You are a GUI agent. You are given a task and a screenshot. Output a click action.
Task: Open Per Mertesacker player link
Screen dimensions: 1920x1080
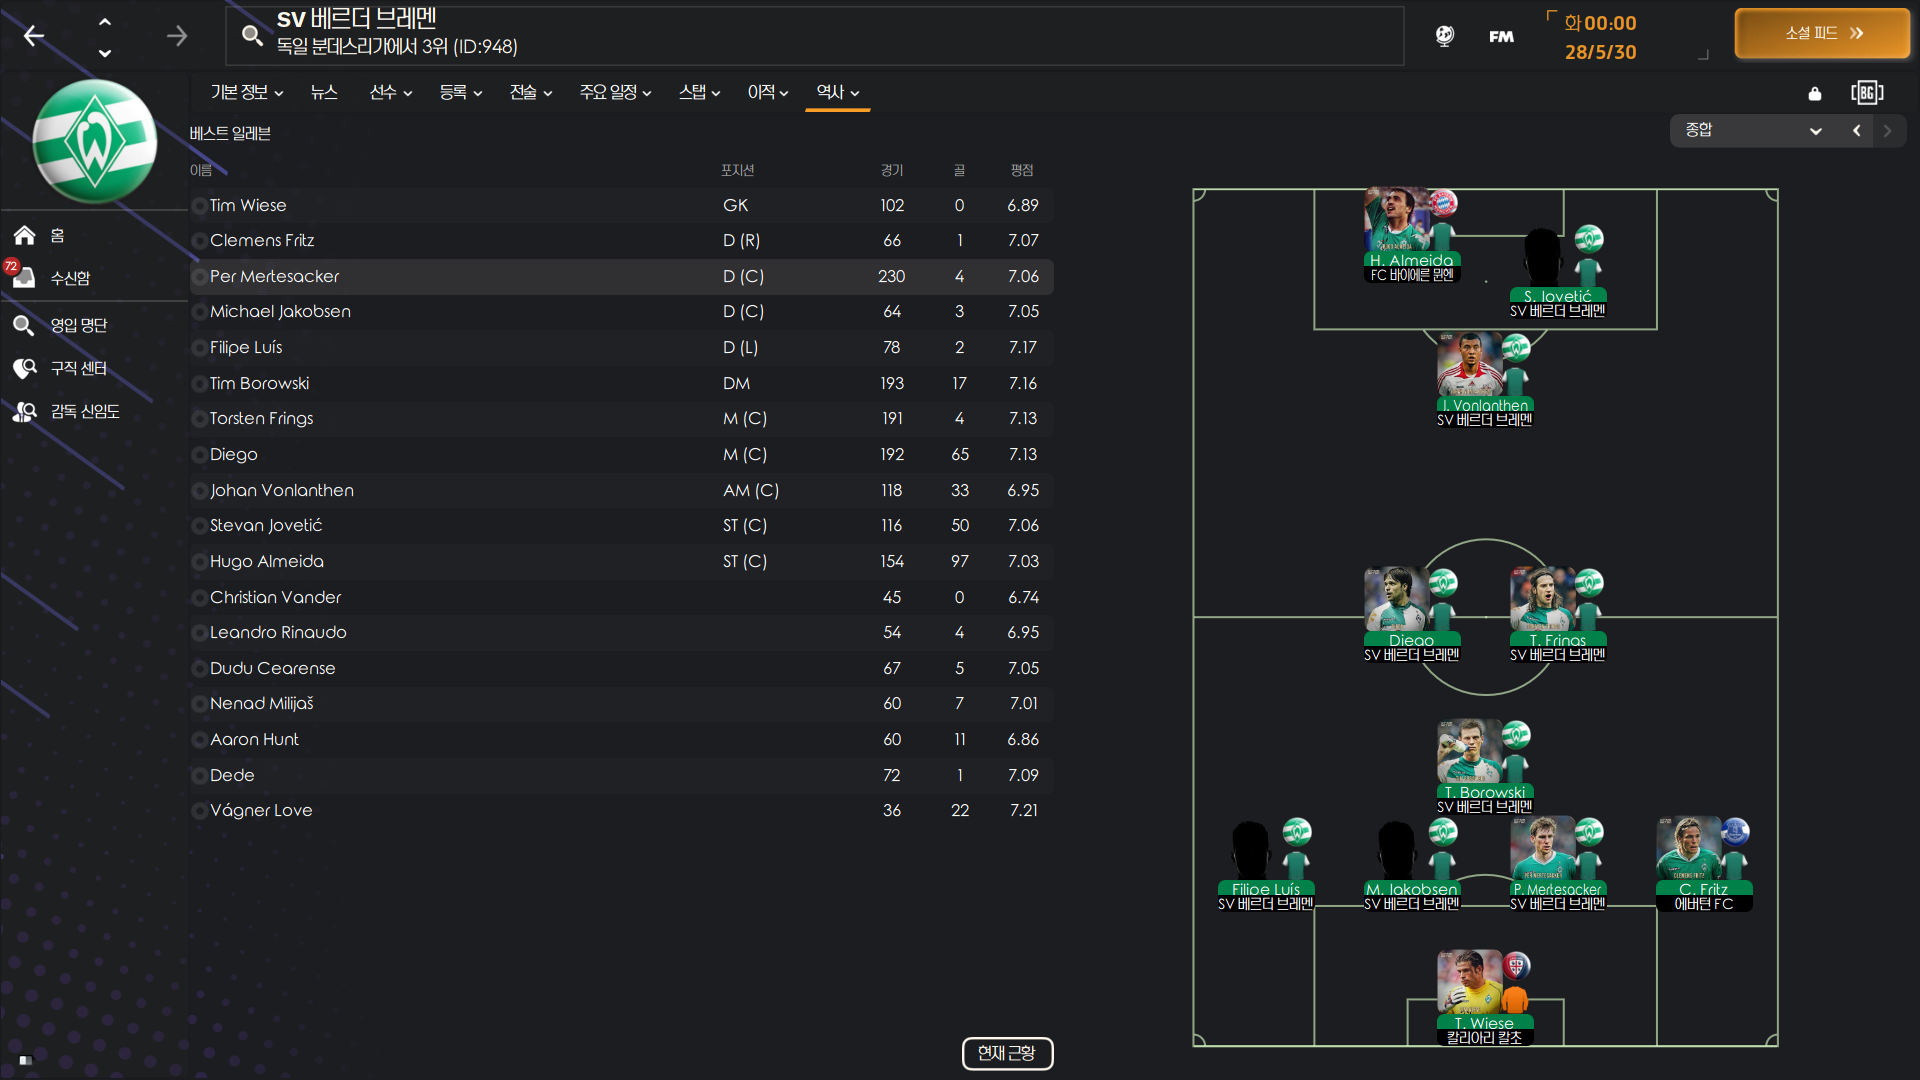coord(274,276)
